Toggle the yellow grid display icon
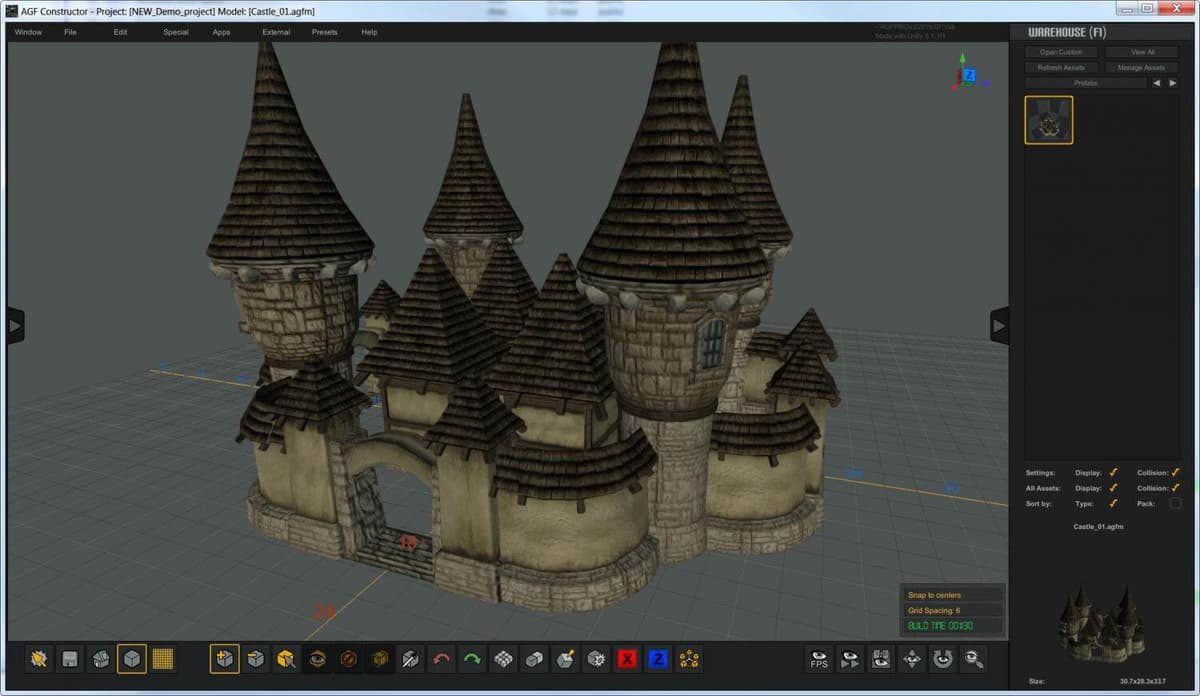The image size is (1200, 696). [163, 658]
